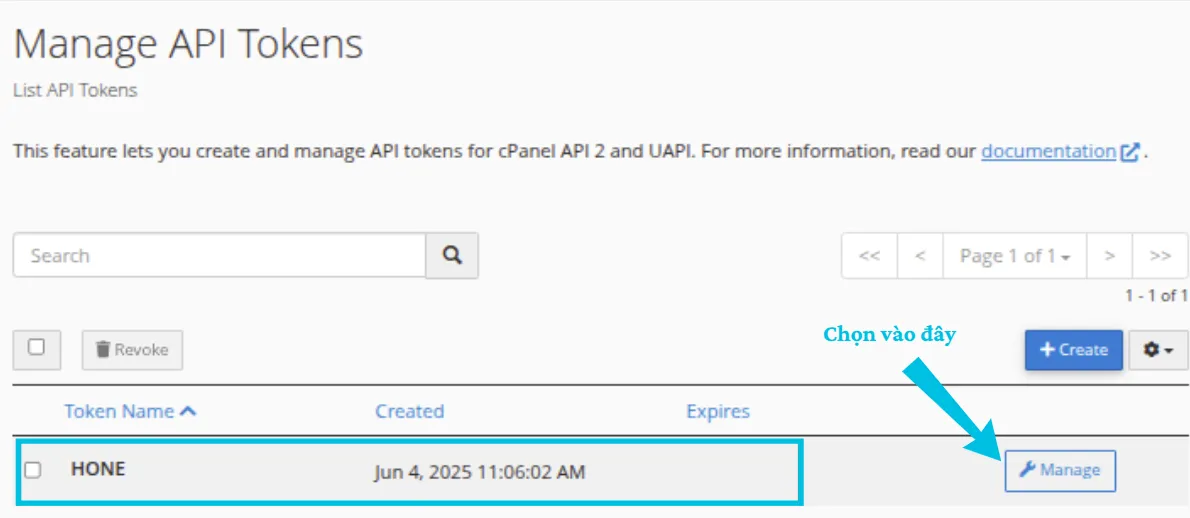
Task: Click the documentation external link icon
Action: tap(1130, 152)
